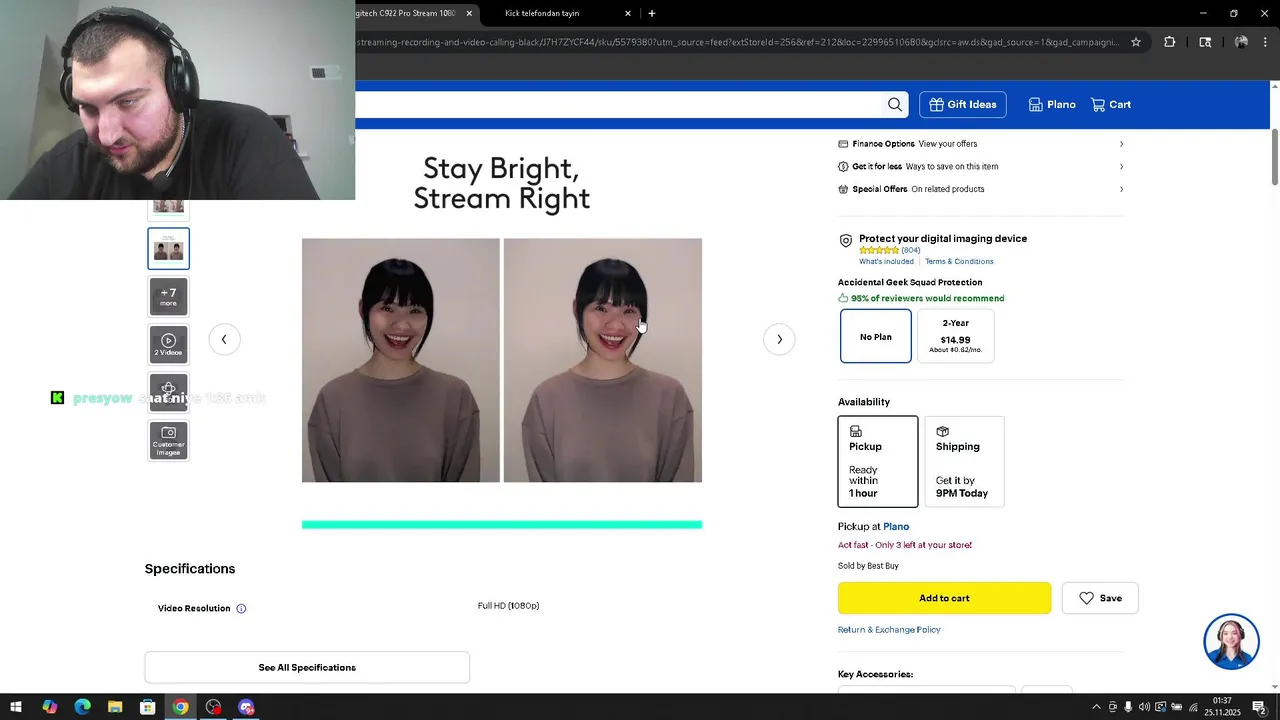Screen dimensions: 1280x720
Task: Choose the Pickup availability option
Action: click(x=878, y=462)
